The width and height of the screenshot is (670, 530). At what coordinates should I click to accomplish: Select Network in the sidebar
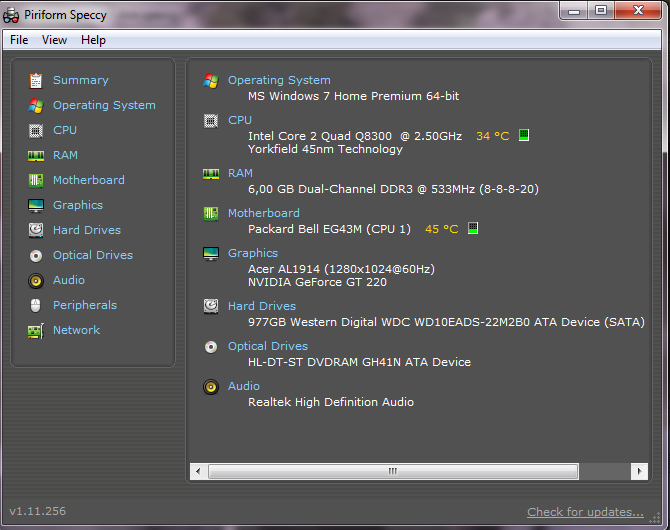click(x=76, y=330)
